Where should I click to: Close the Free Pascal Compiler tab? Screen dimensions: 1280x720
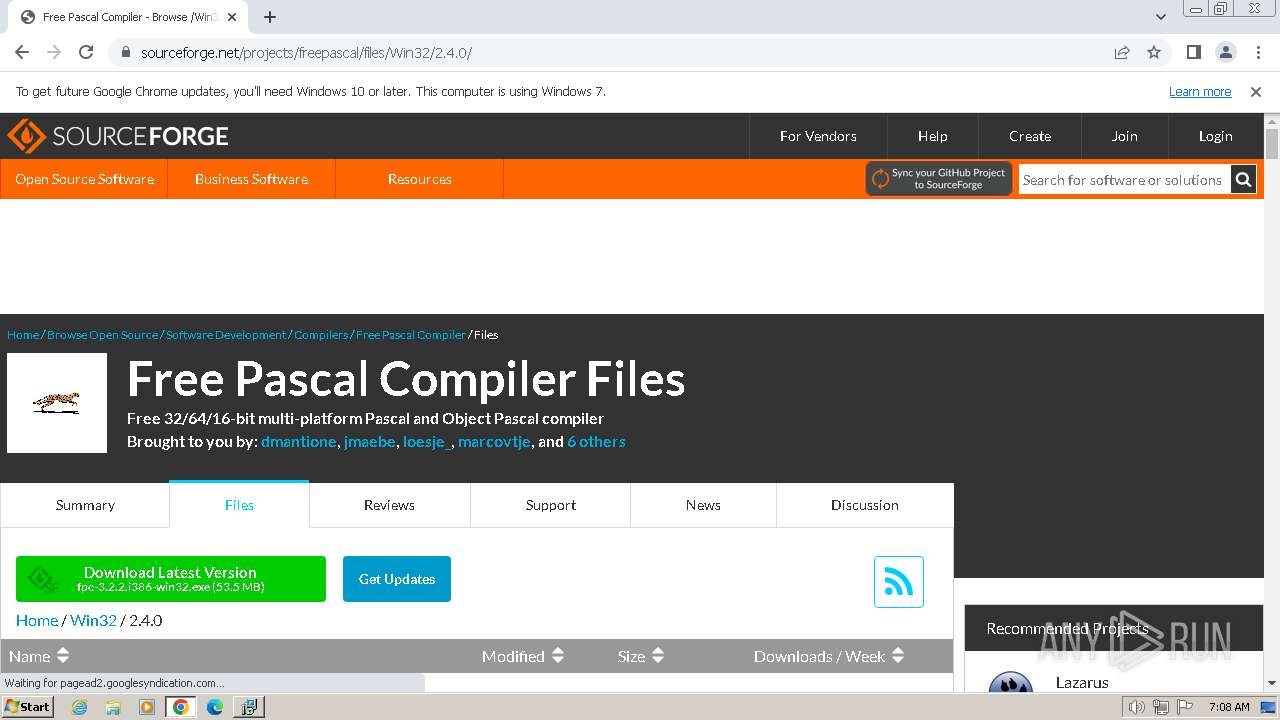coord(232,17)
